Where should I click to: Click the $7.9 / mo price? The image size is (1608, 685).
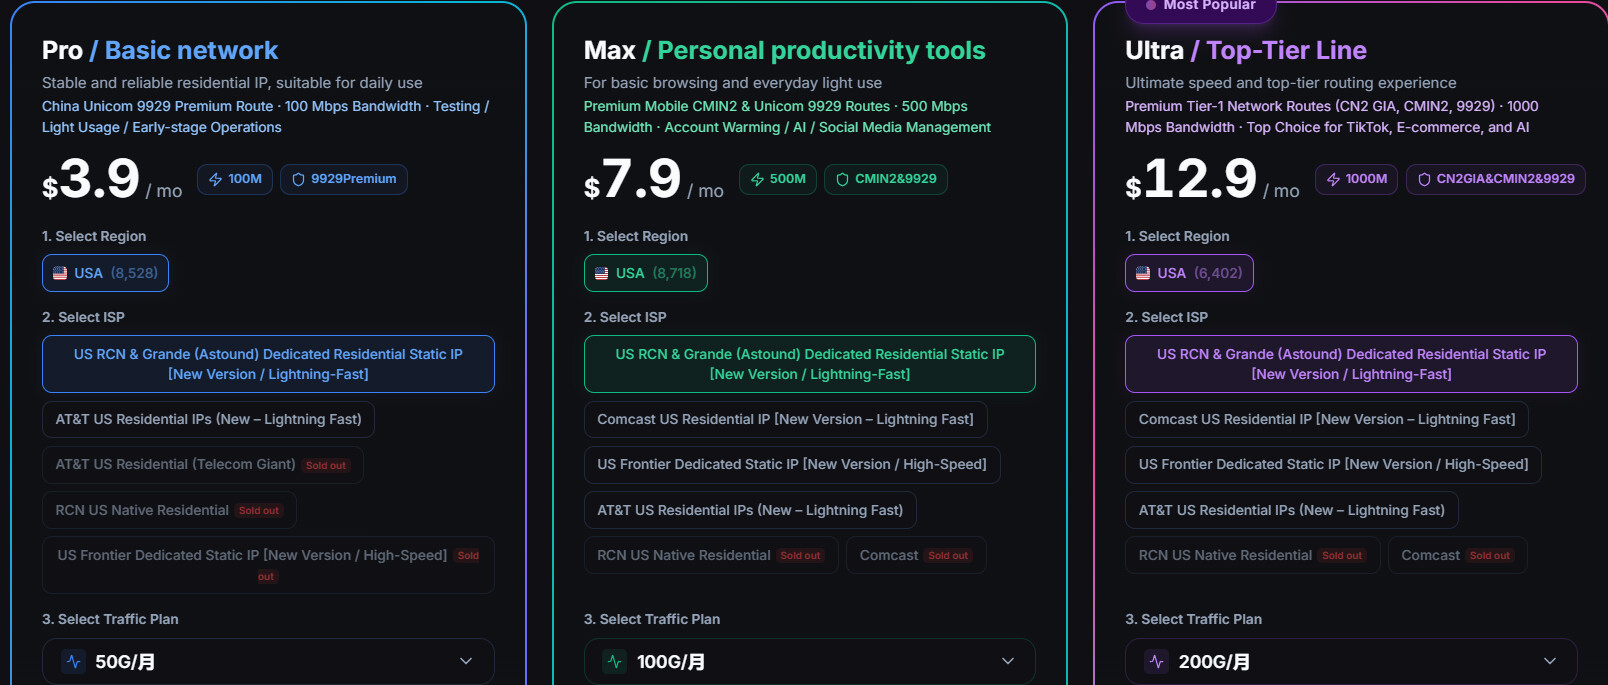[x=654, y=180]
